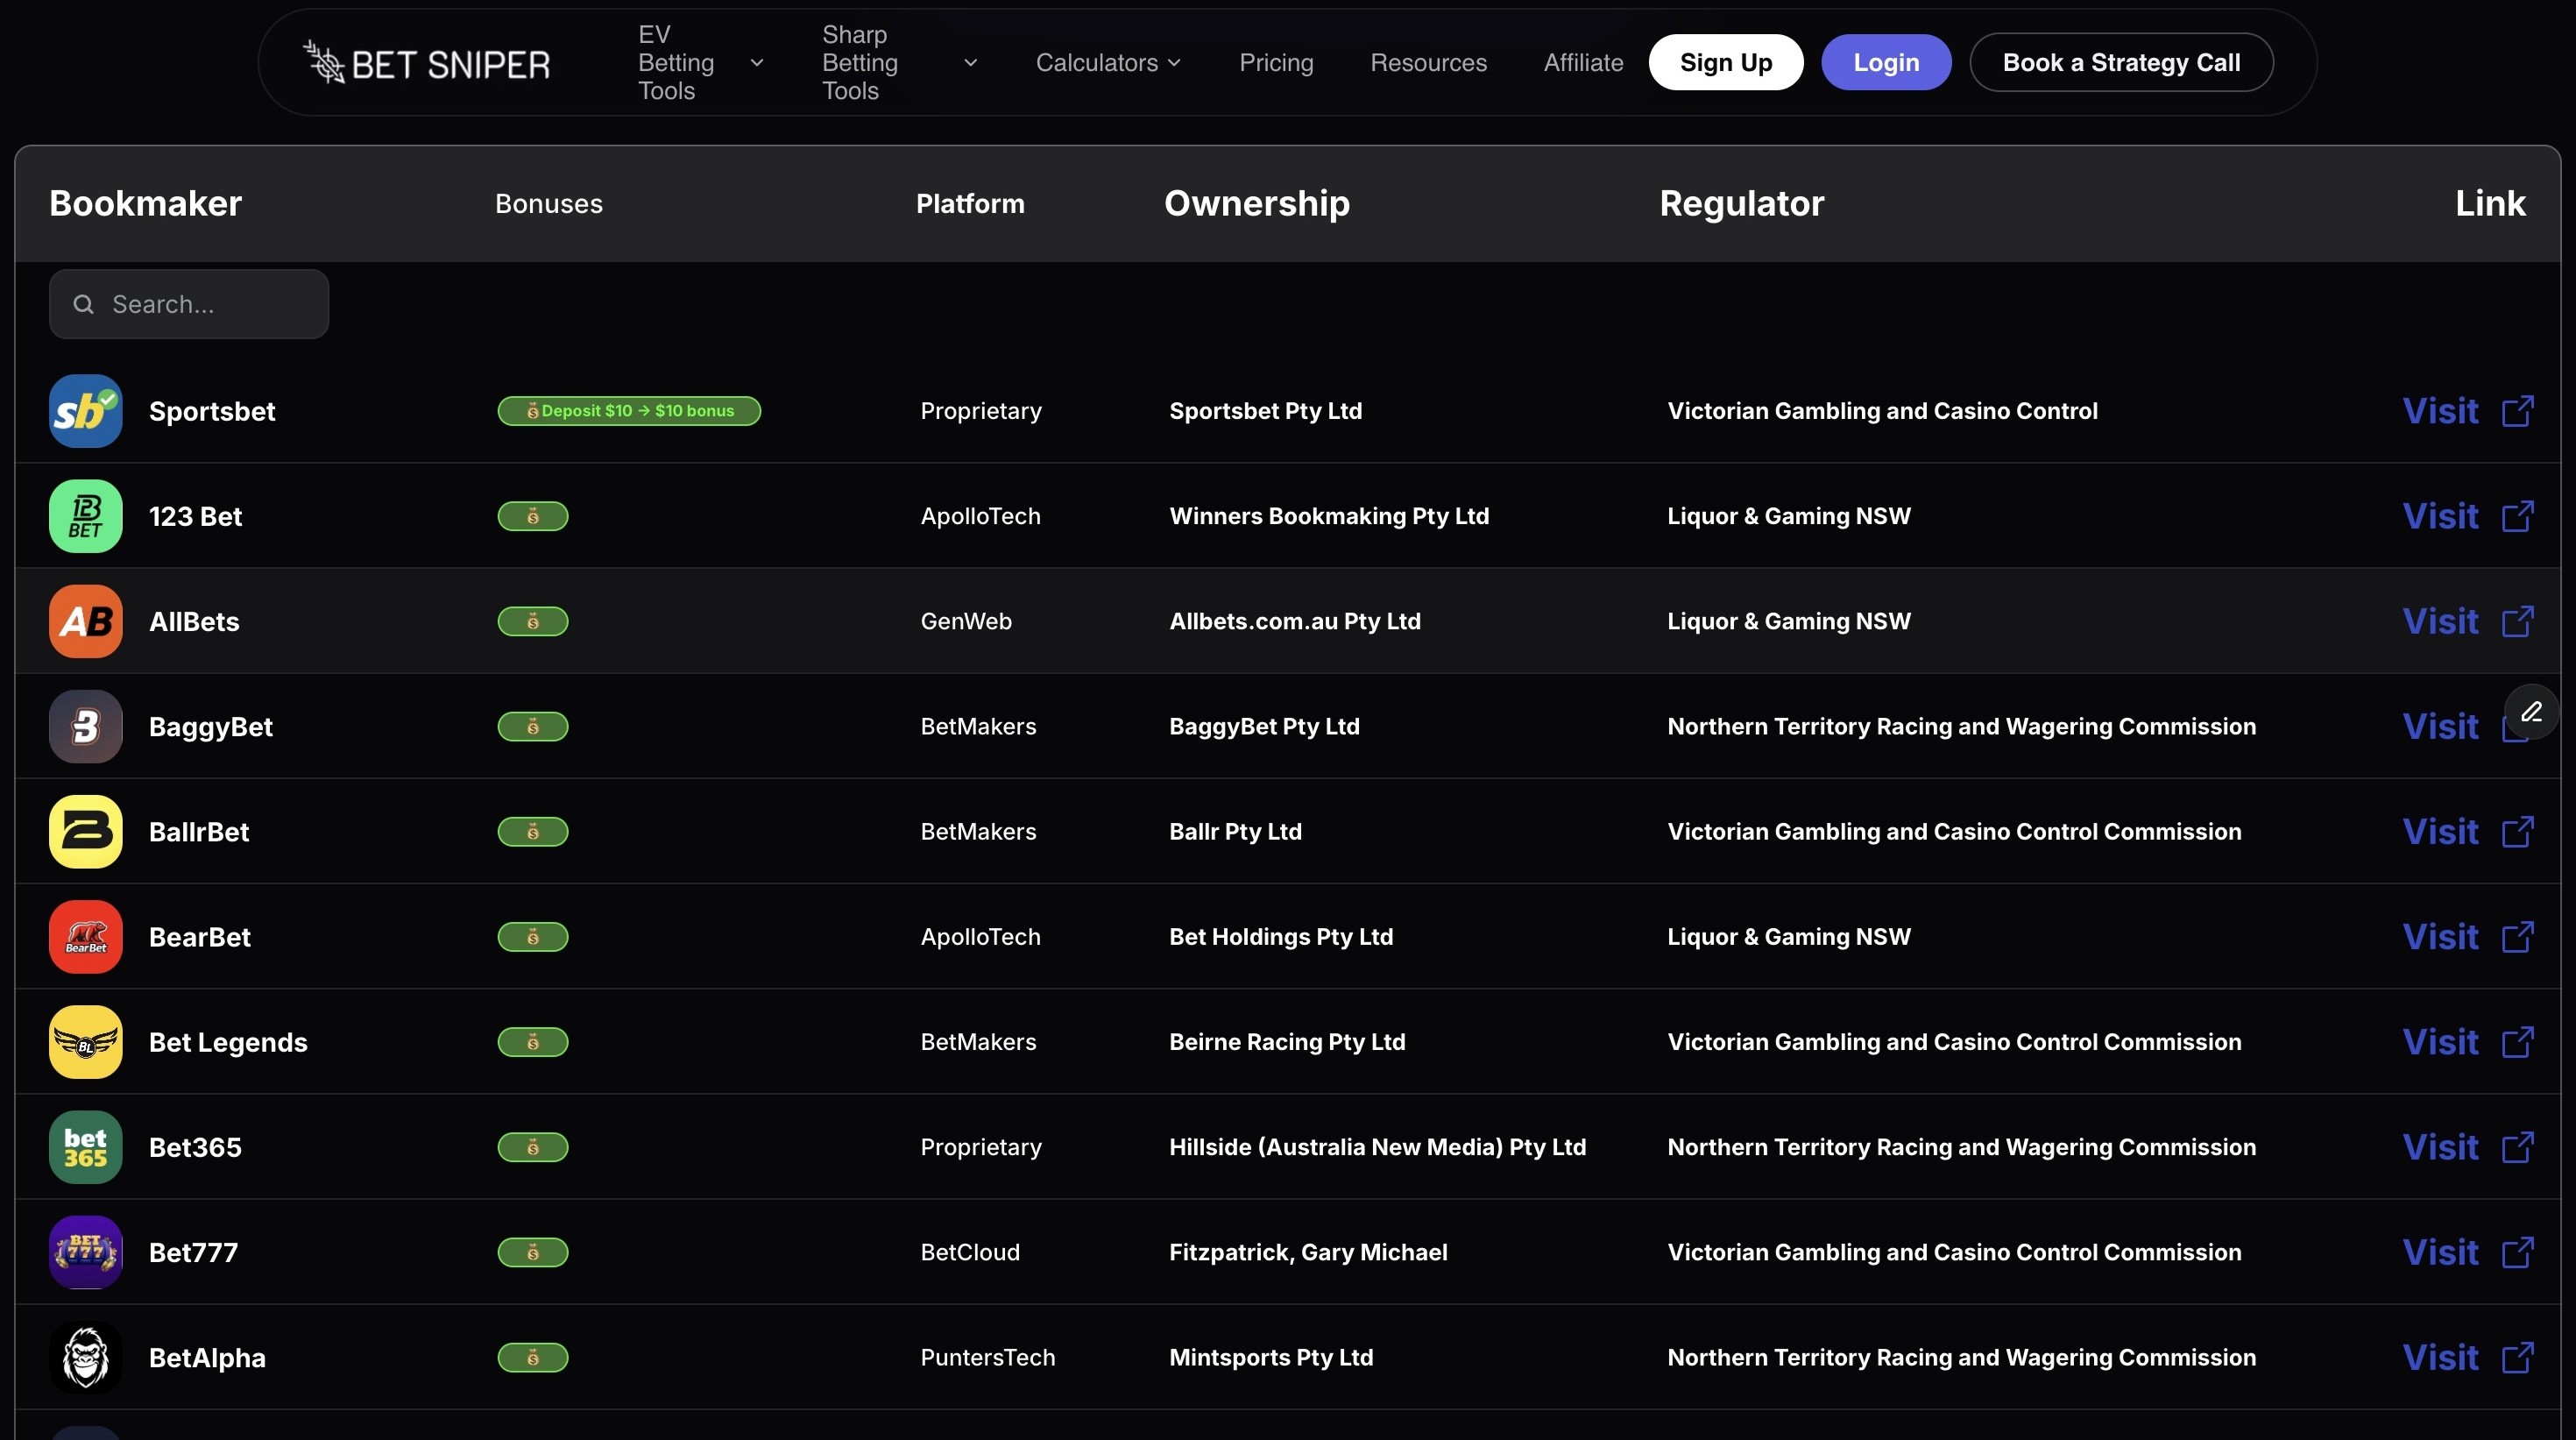Open the BallrBet logo icon

(x=86, y=832)
